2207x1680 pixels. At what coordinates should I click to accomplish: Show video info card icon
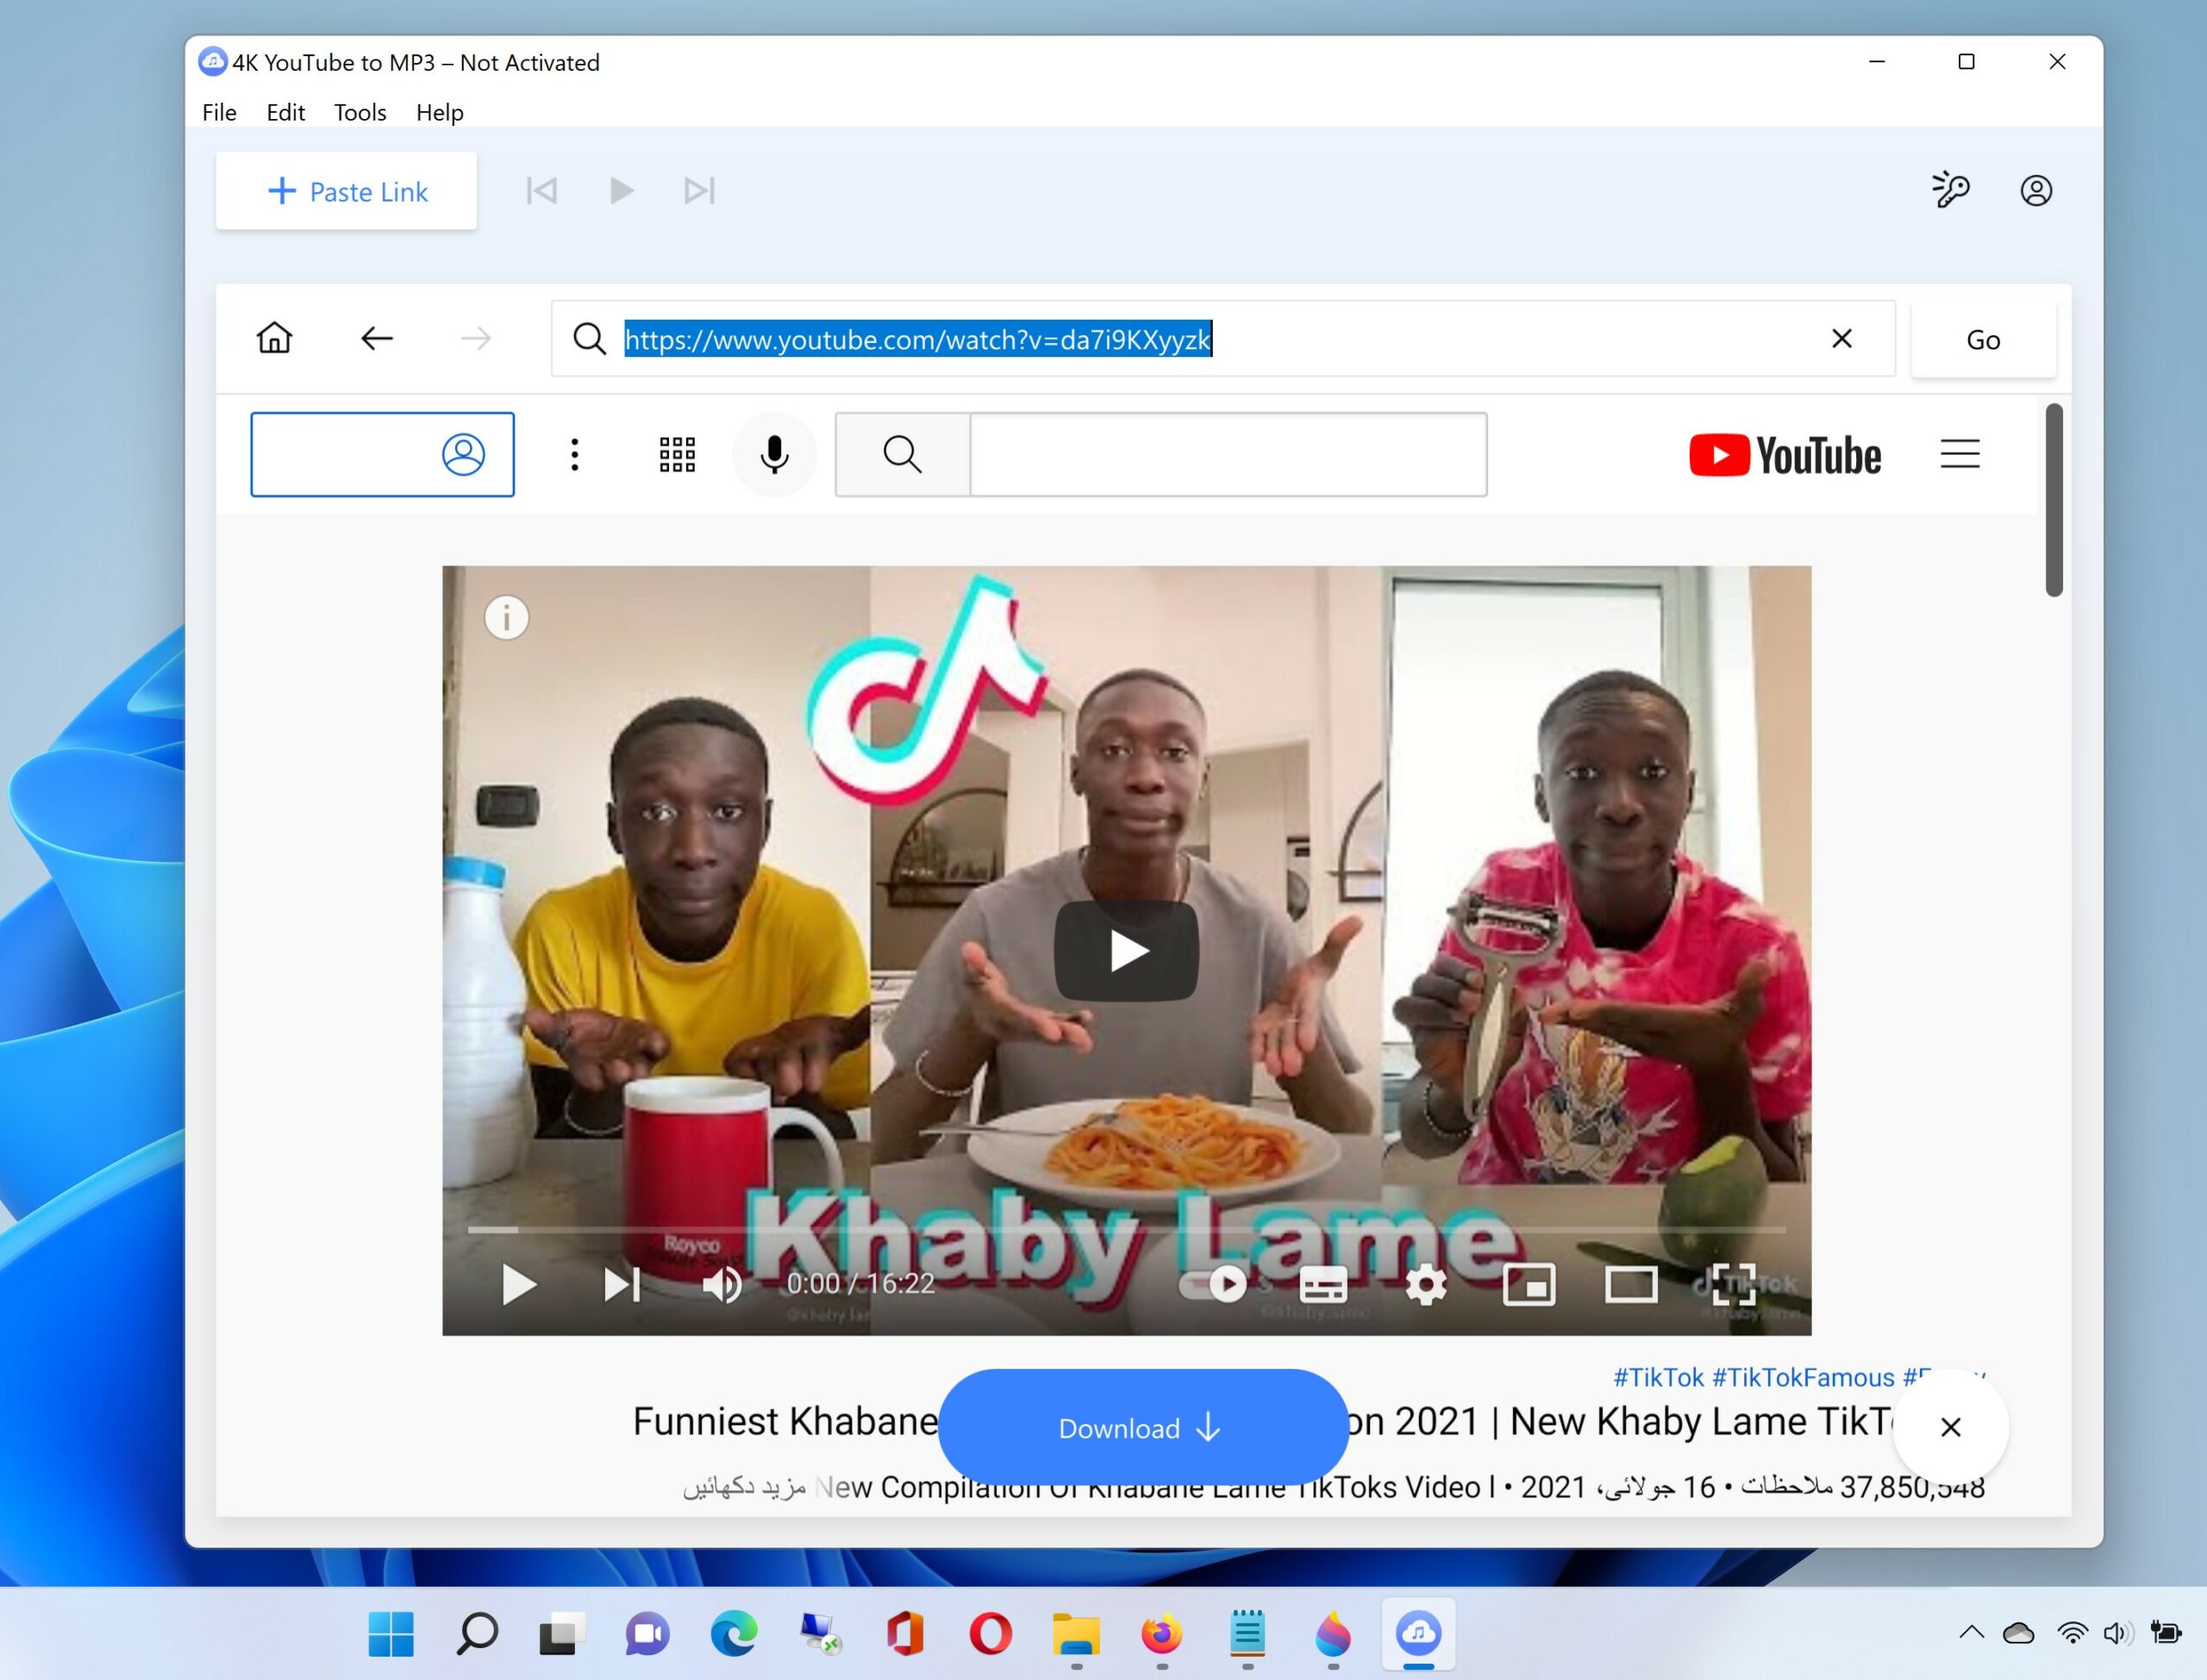tap(506, 618)
